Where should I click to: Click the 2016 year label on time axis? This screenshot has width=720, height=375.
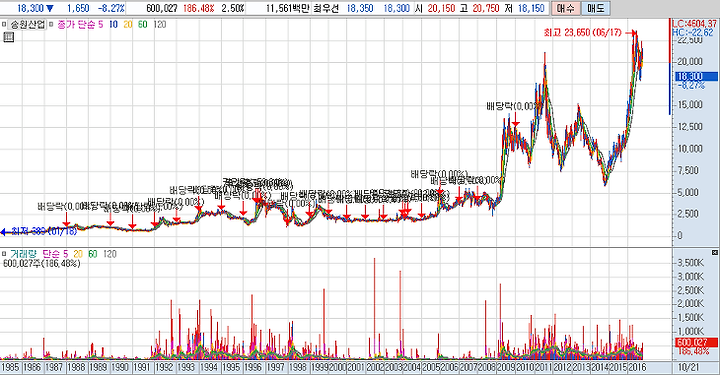coord(637,367)
